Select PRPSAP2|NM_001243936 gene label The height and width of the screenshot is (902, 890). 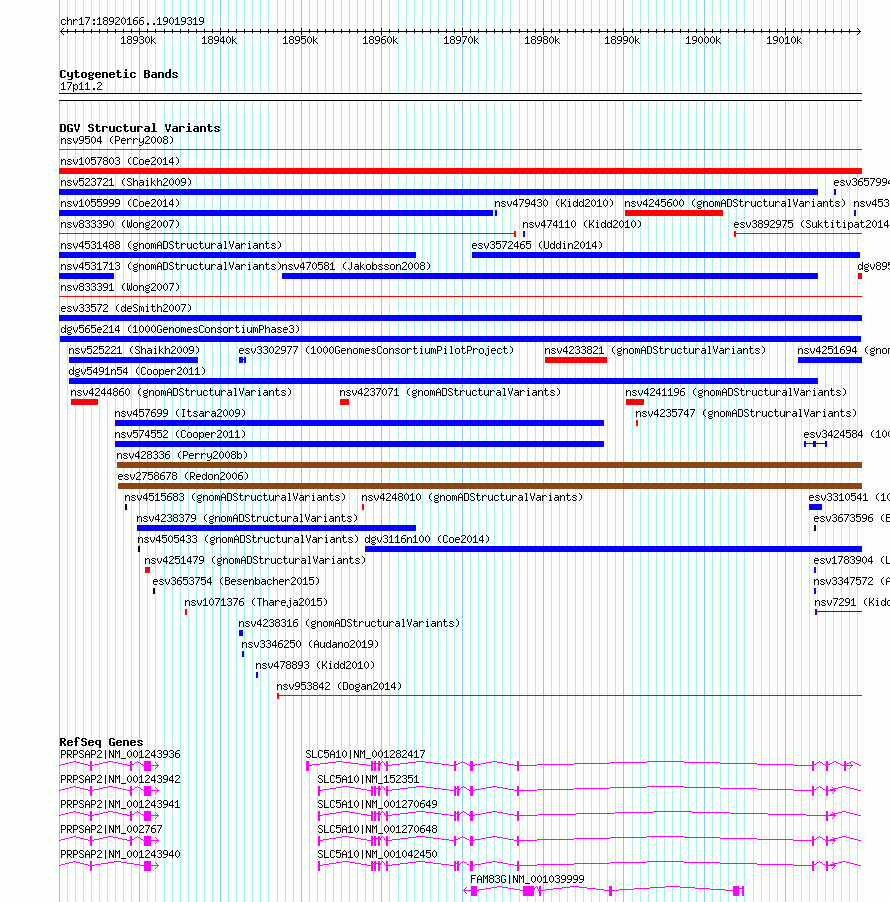tap(120, 754)
